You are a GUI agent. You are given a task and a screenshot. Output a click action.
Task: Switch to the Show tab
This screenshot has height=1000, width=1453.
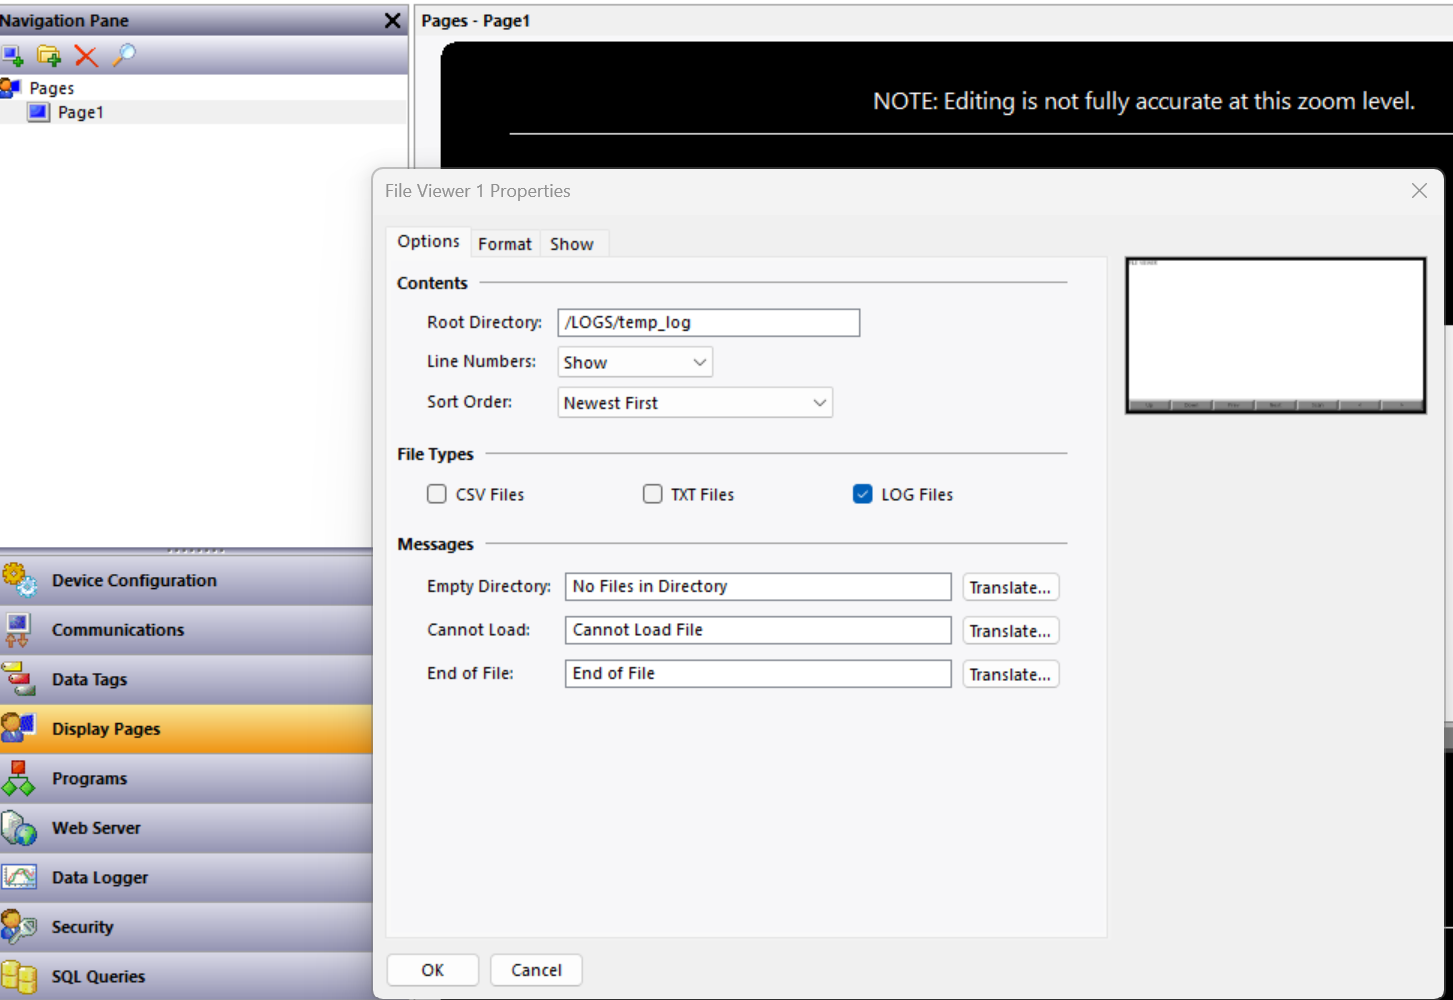tap(571, 244)
